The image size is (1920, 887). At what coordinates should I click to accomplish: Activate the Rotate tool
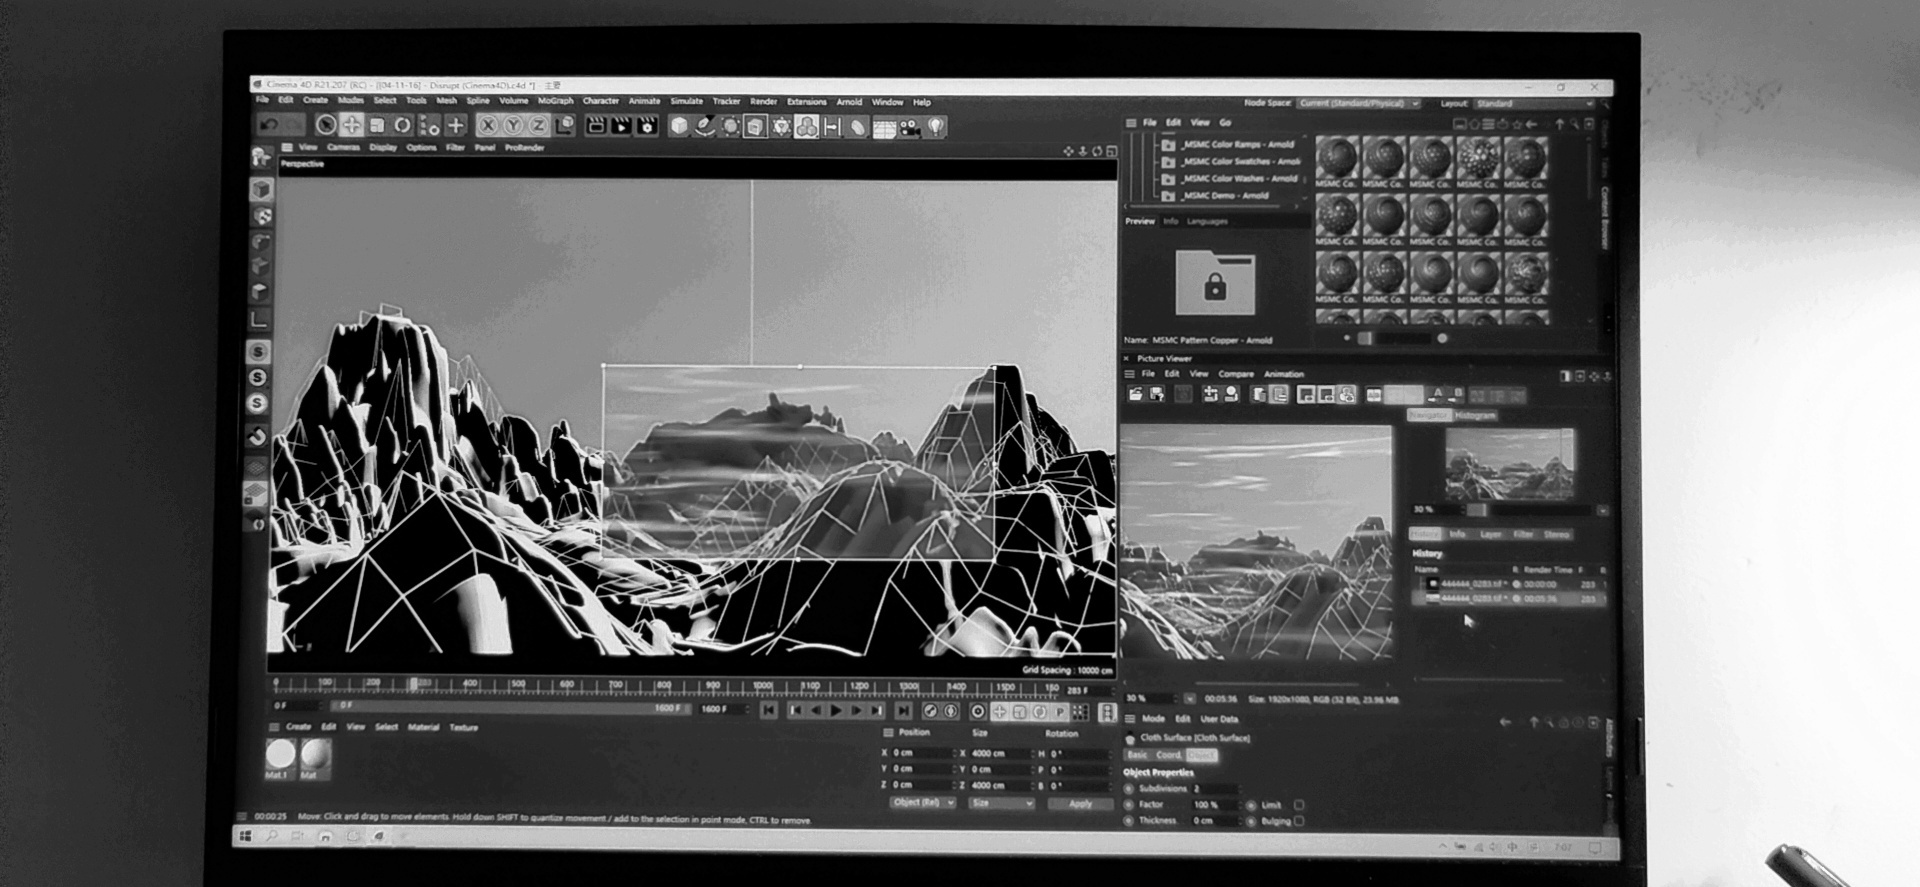[402, 125]
